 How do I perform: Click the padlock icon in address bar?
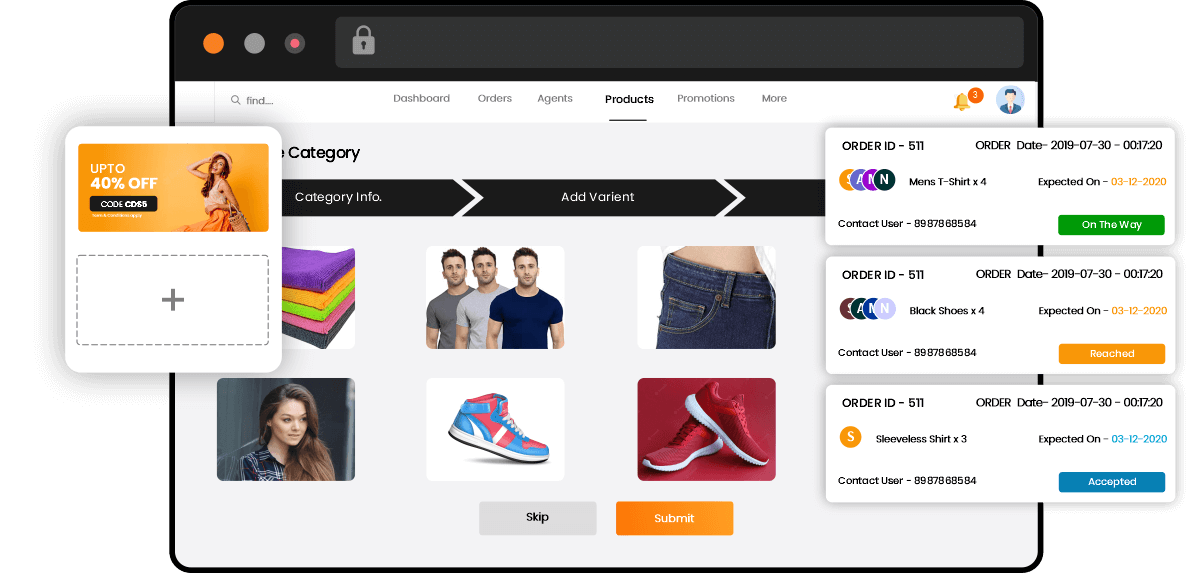(363, 41)
